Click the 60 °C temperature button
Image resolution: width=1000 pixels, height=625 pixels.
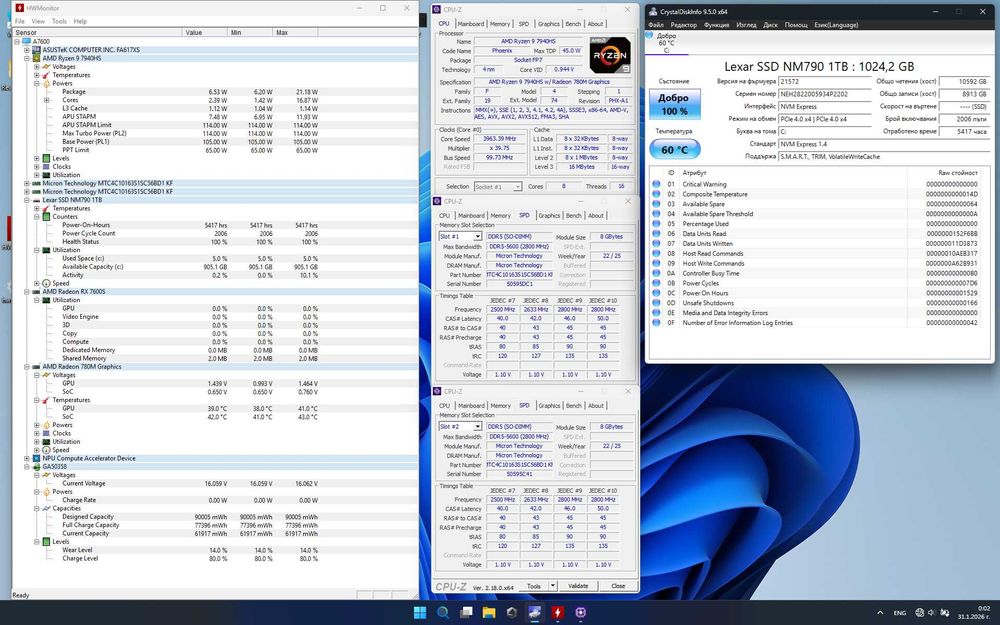(674, 150)
